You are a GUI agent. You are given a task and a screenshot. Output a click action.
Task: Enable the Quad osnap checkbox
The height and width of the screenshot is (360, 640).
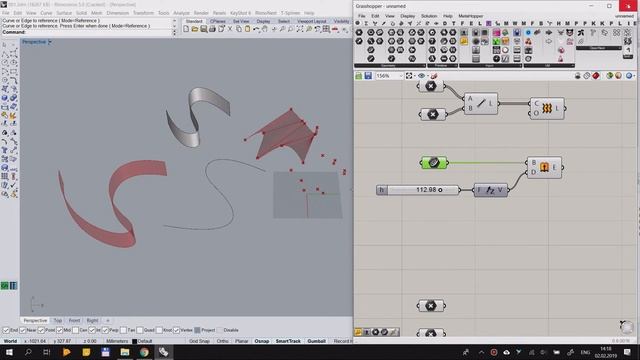140,330
